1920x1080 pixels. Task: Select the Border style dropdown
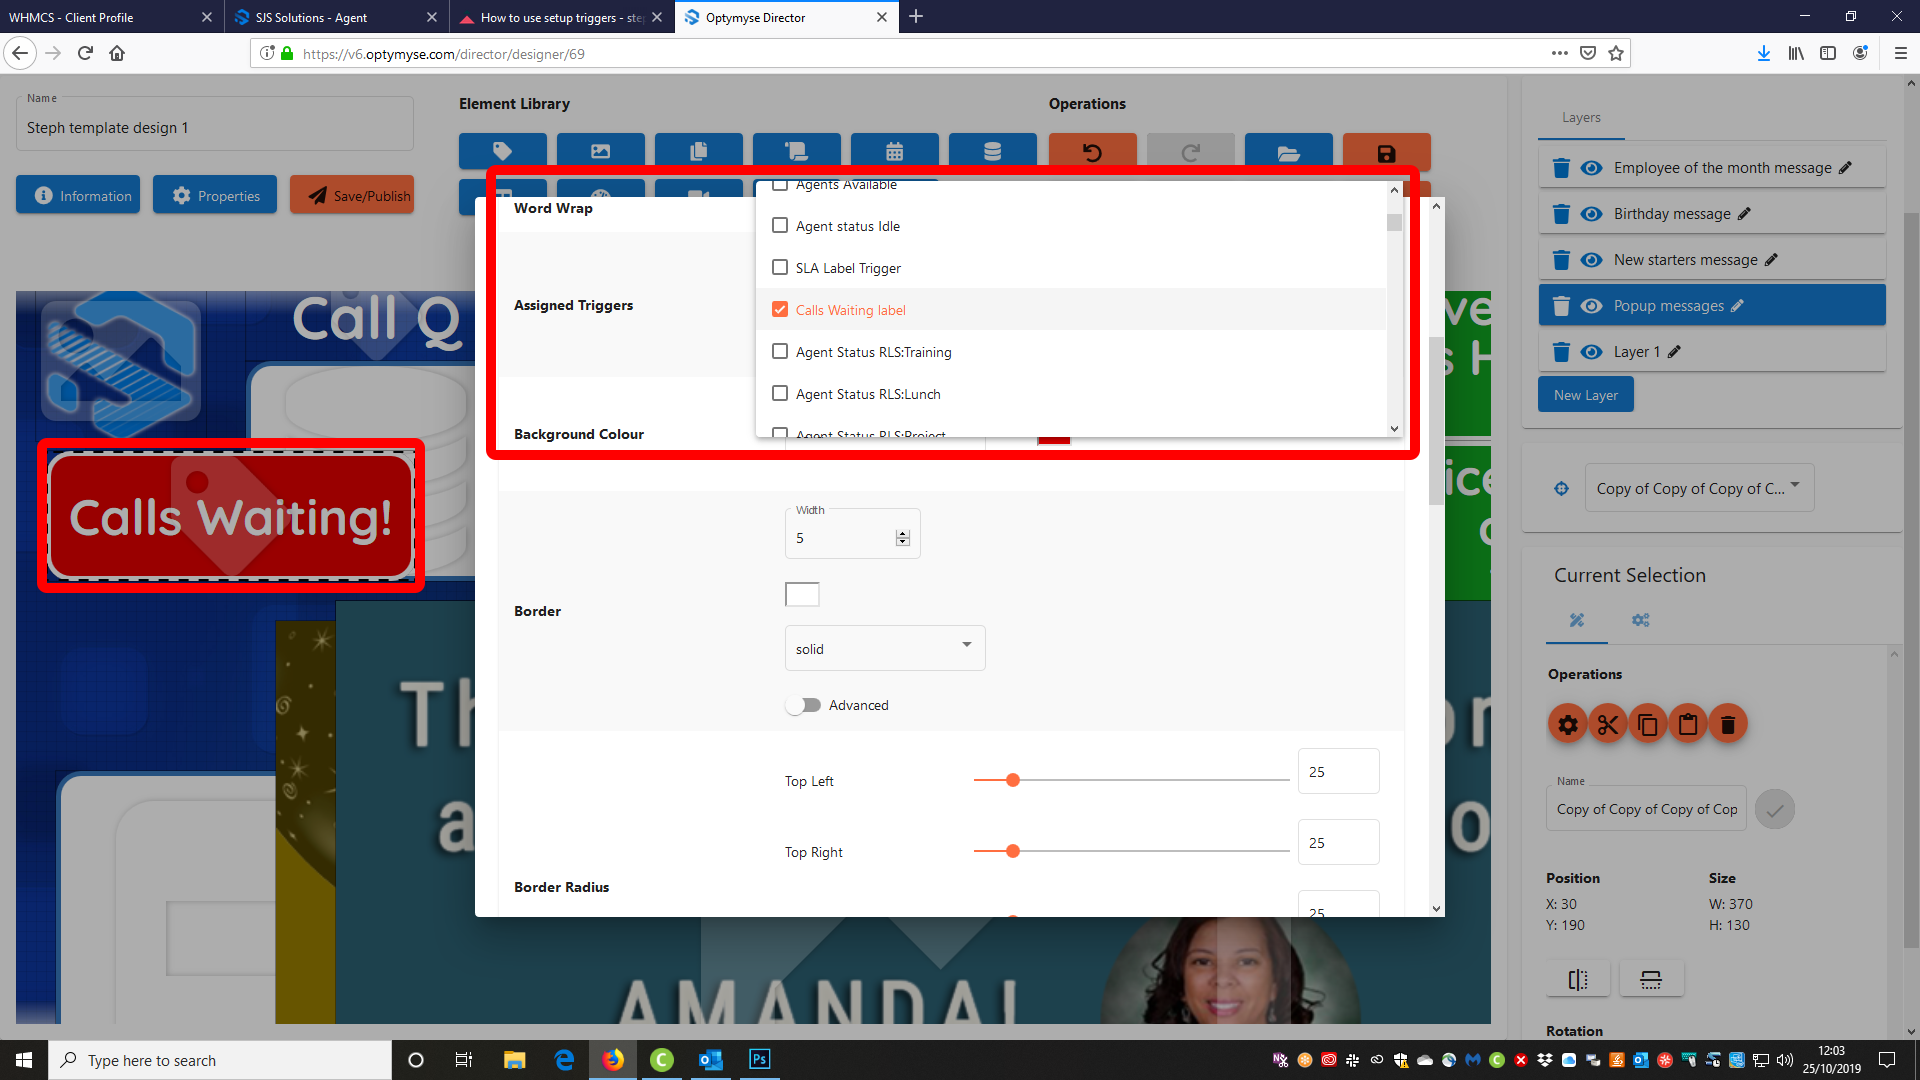884,647
